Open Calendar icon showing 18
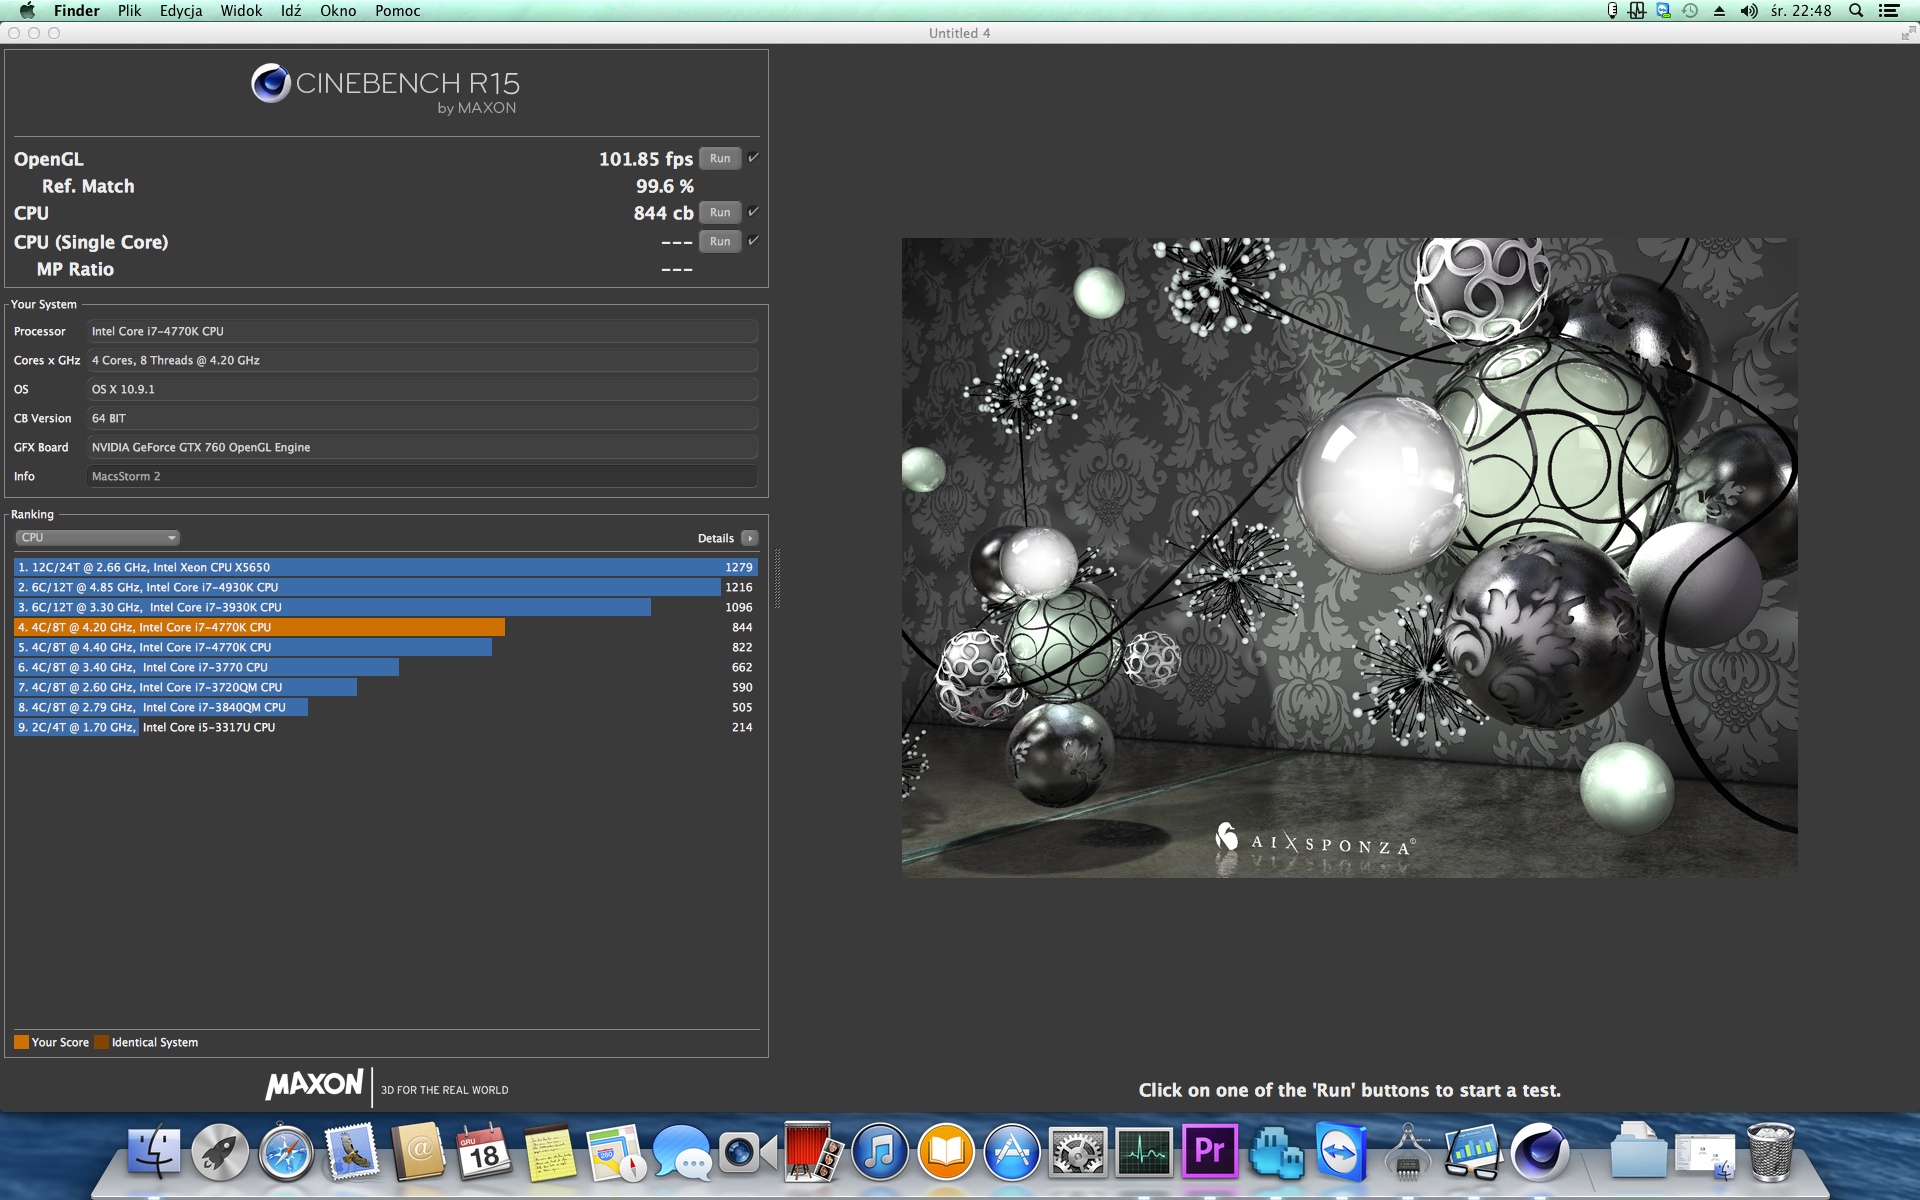 tap(484, 1152)
